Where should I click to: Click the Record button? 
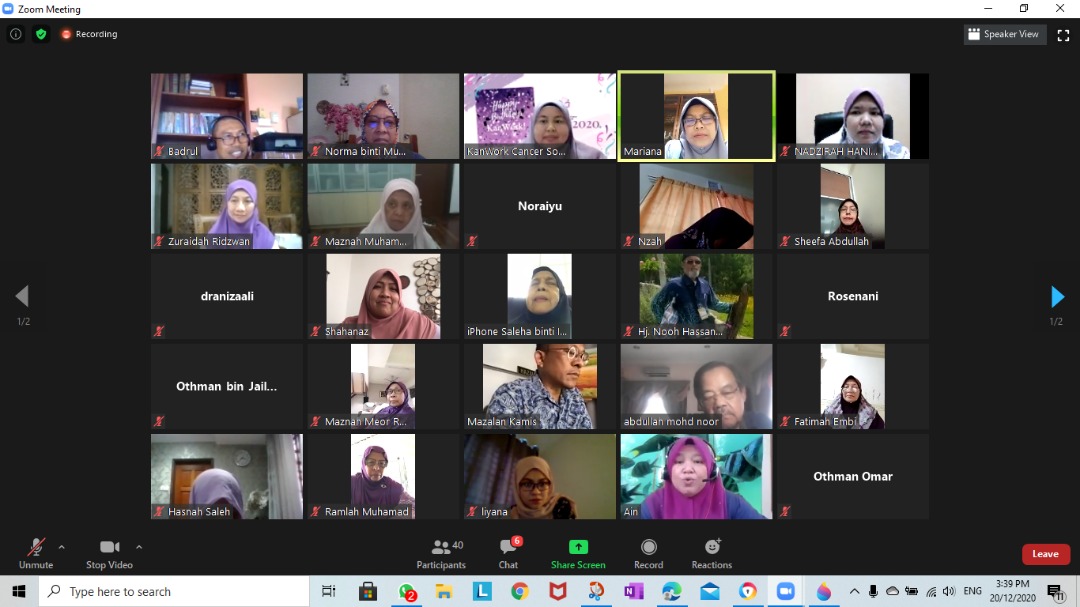(x=648, y=554)
